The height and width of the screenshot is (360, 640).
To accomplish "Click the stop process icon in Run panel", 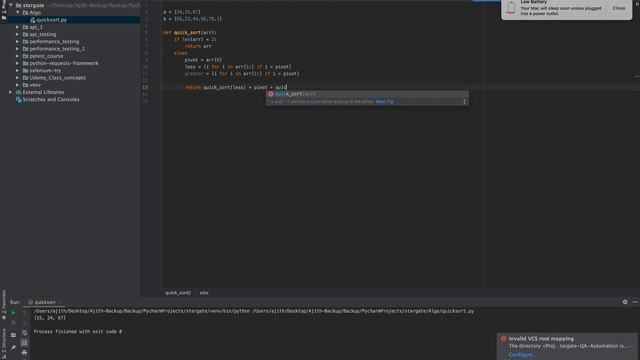I will click(x=13, y=323).
